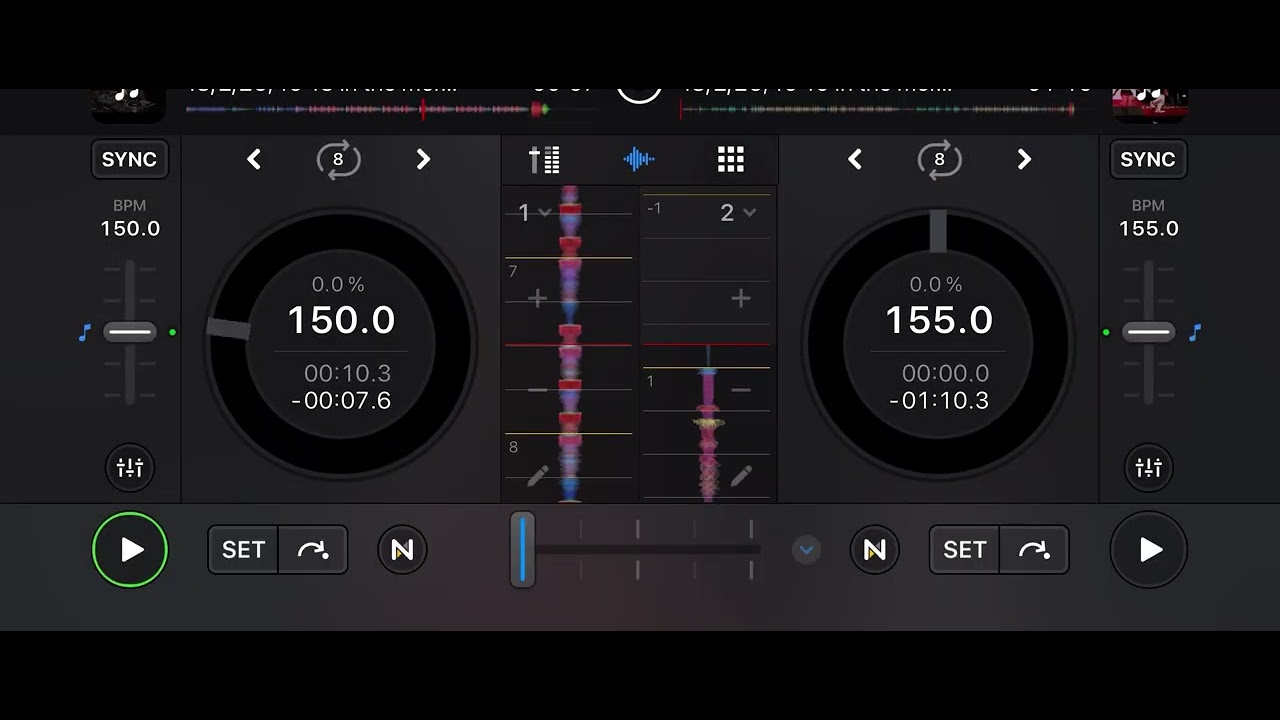Viewport: 1280px width, 720px height.
Task: Open the mixer faders view
Action: click(544, 159)
